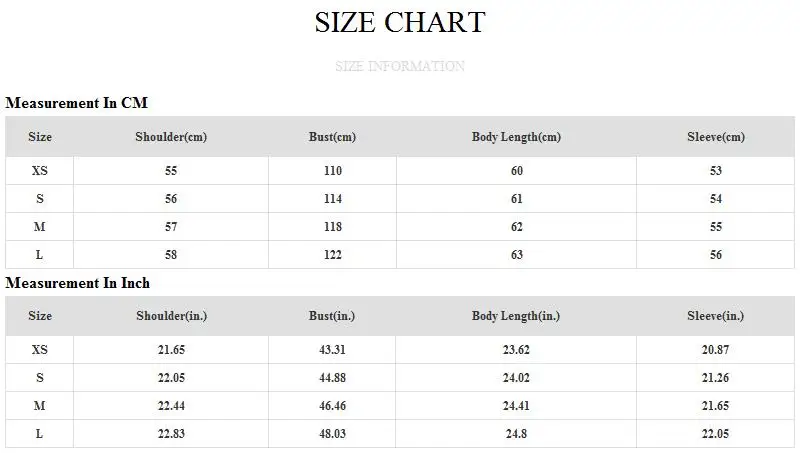Viewport: 800px width, 453px height.
Task: Select the bust value 110 cell
Action: tap(332, 171)
